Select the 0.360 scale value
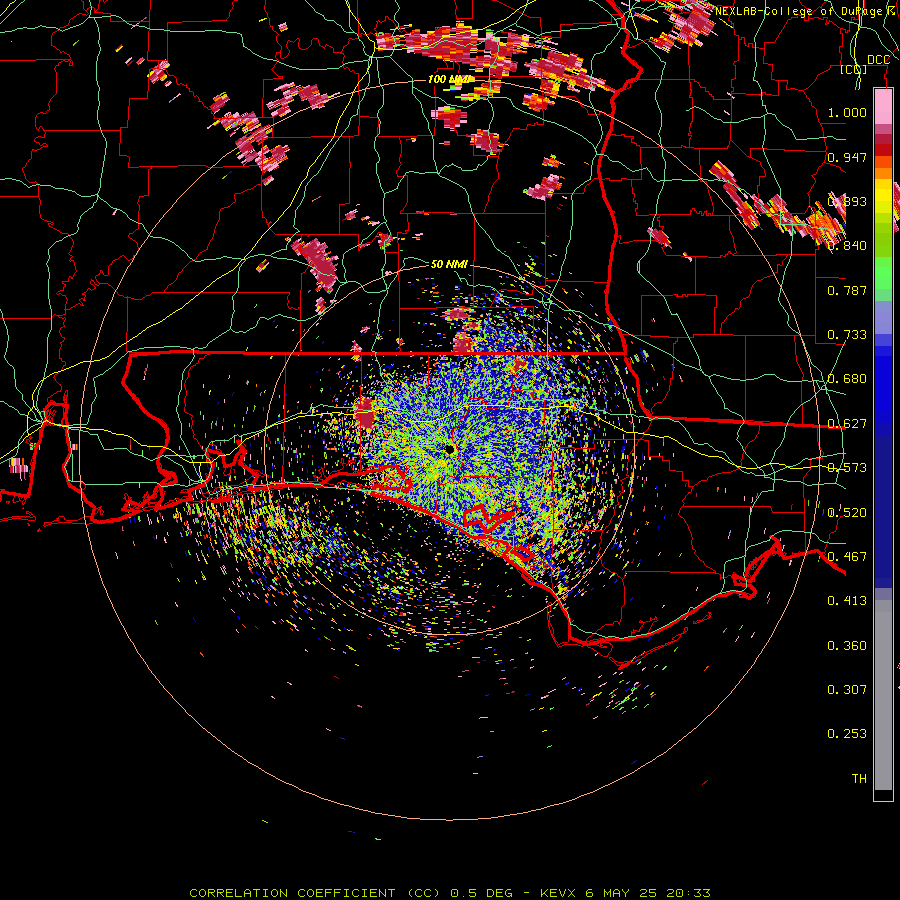900x900 pixels. tap(847, 646)
